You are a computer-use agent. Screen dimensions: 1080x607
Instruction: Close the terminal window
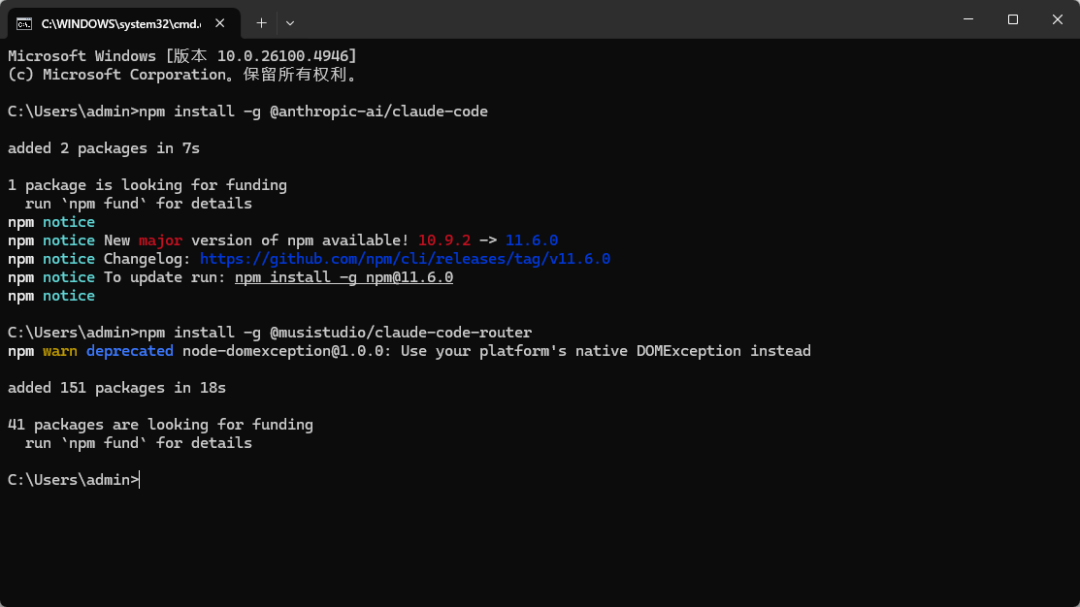(1057, 20)
